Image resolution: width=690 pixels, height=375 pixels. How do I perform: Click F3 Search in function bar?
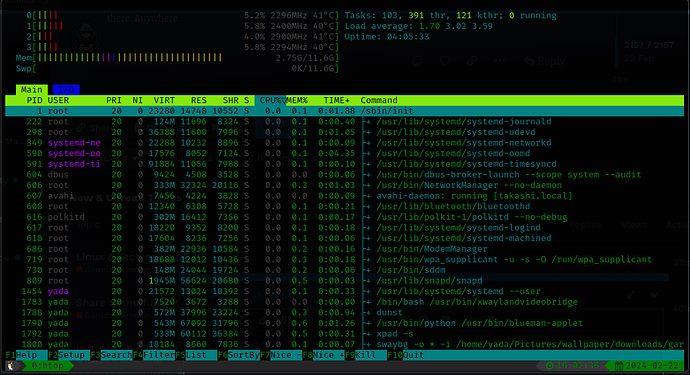coord(112,355)
